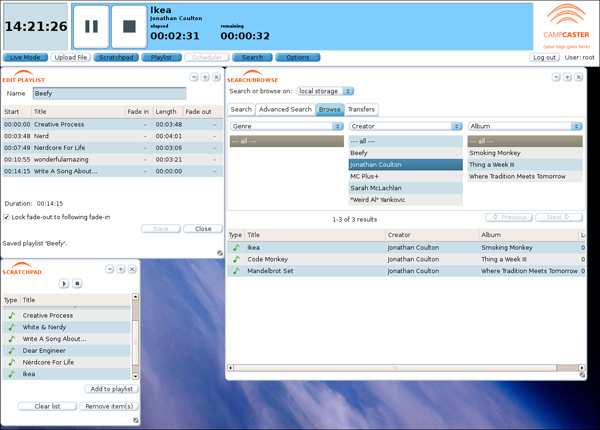Click the playlist Name field

109,93
